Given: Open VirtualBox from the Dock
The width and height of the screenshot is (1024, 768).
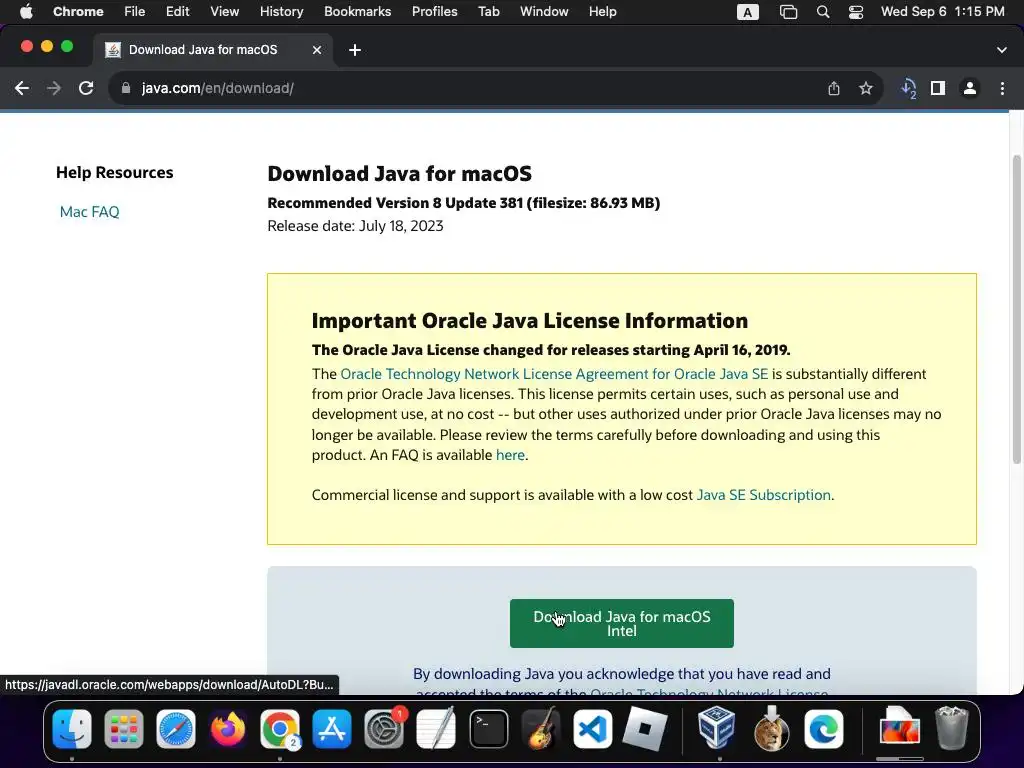Looking at the screenshot, I should click(716, 729).
